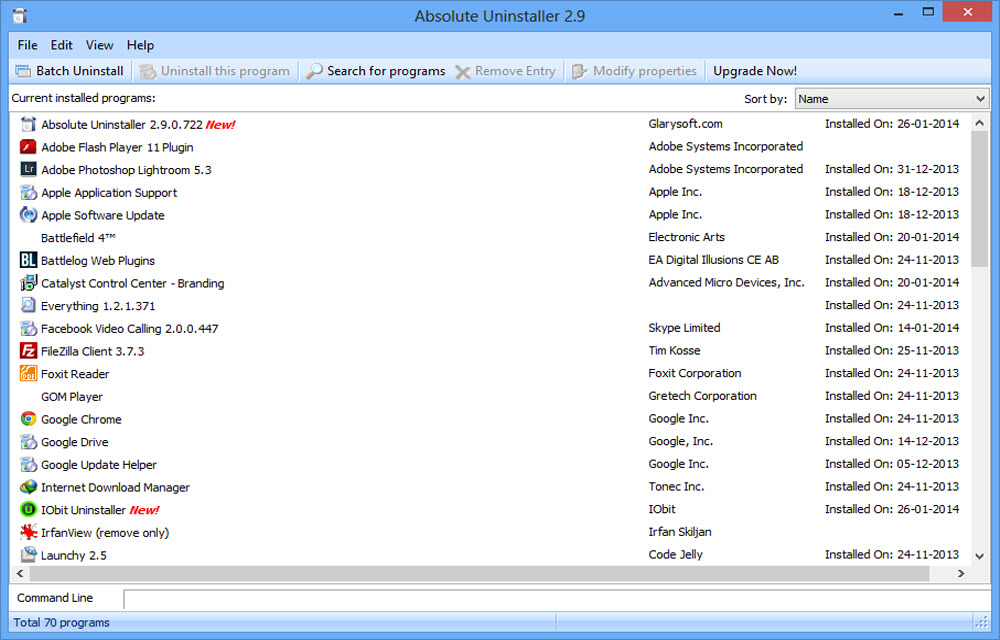Click the Total 70 programs status text

[61, 622]
